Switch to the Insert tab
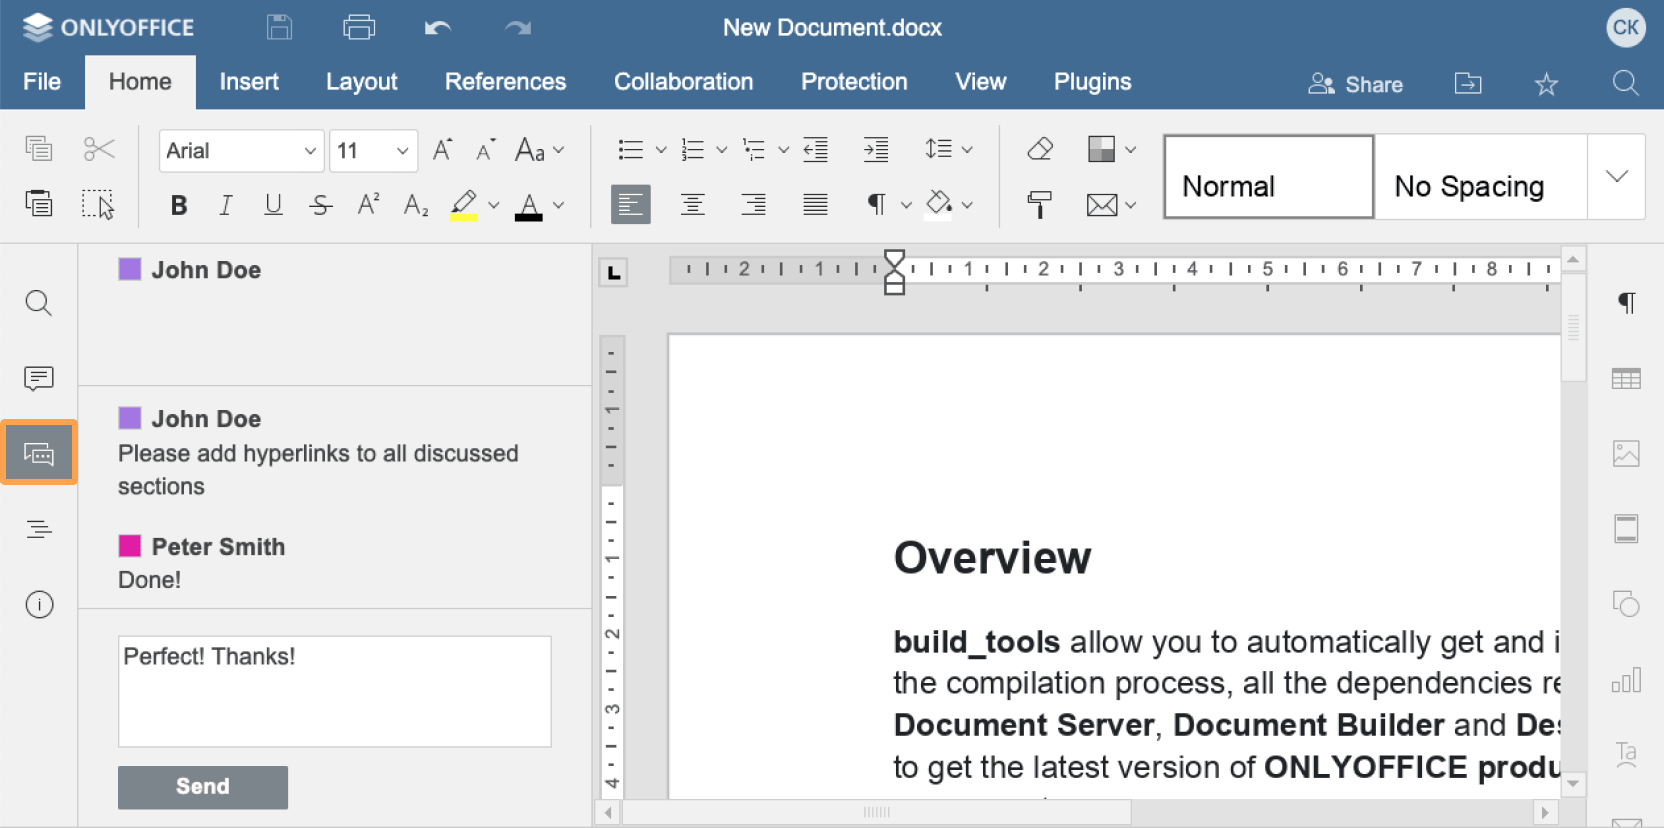Screen dimensions: 1664x828 (x=249, y=82)
